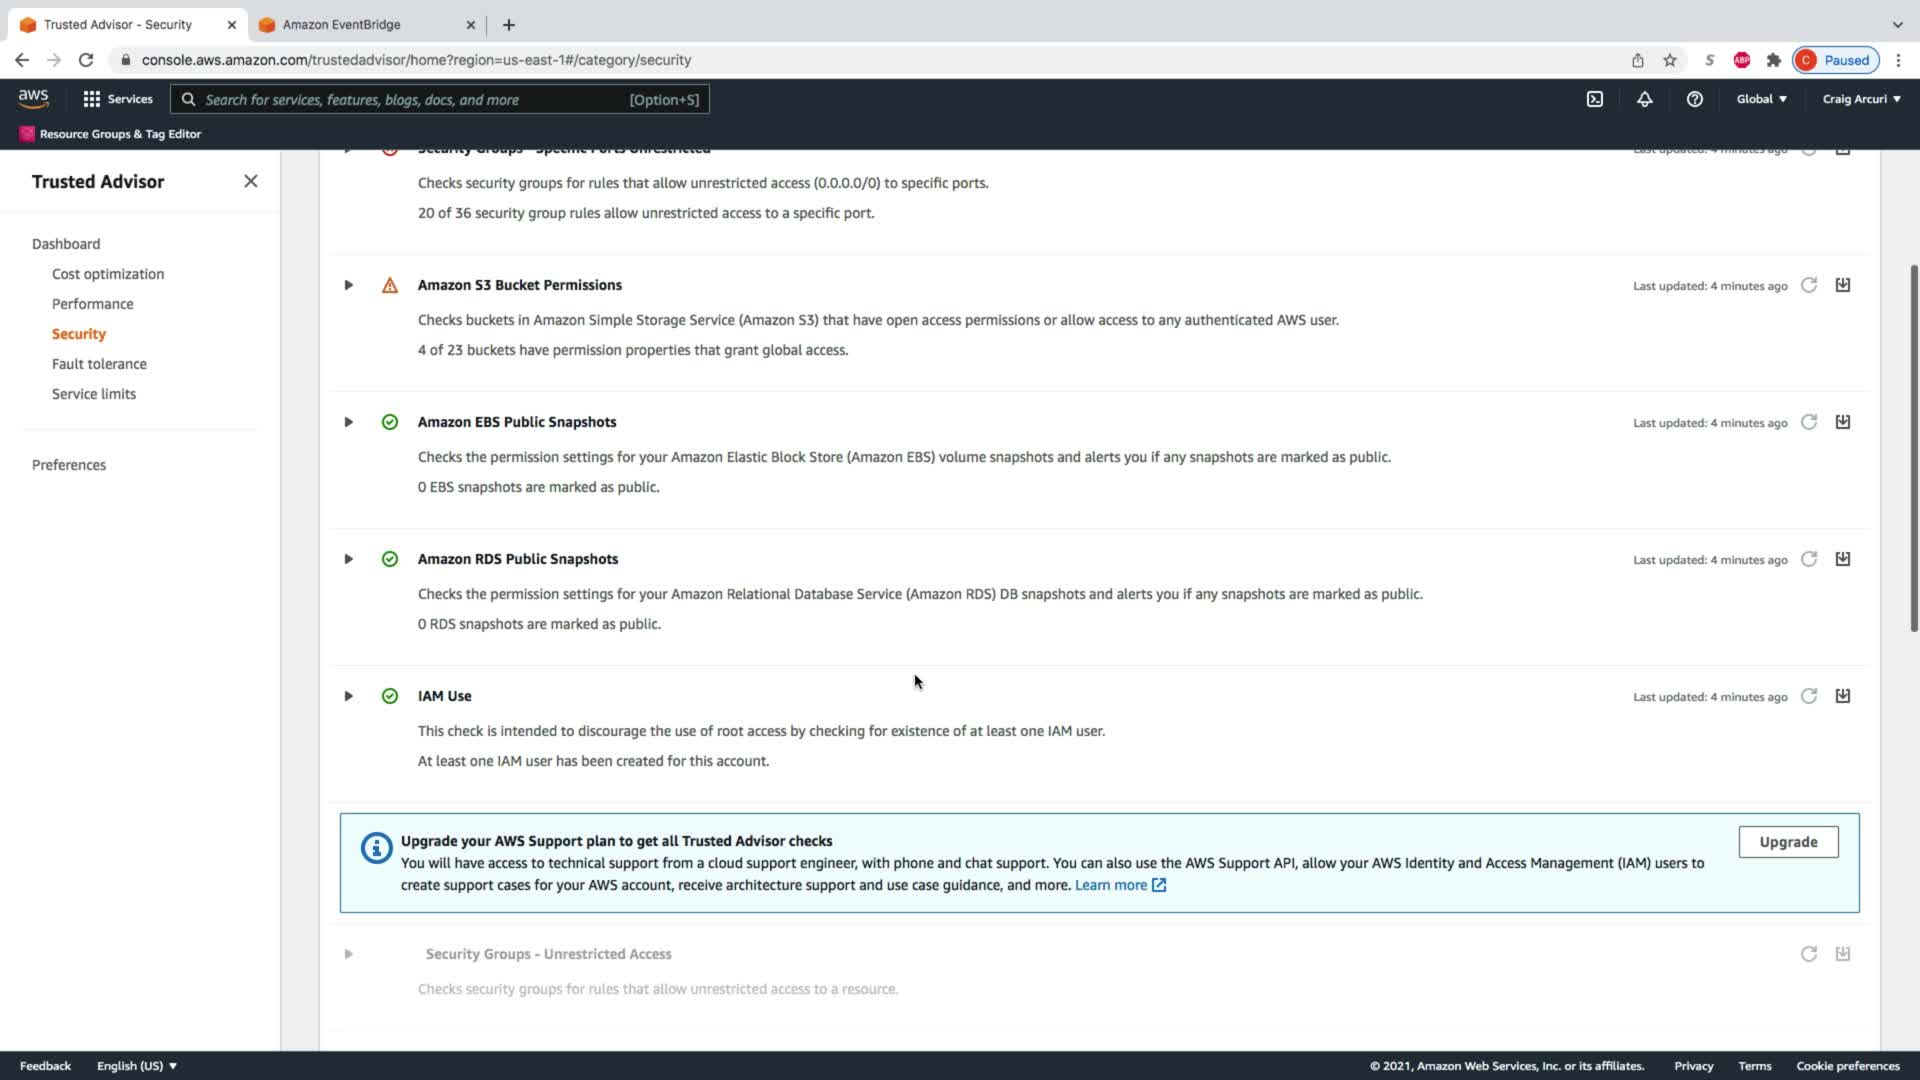
Task: Open the Global region dropdown
Action: coord(1761,99)
